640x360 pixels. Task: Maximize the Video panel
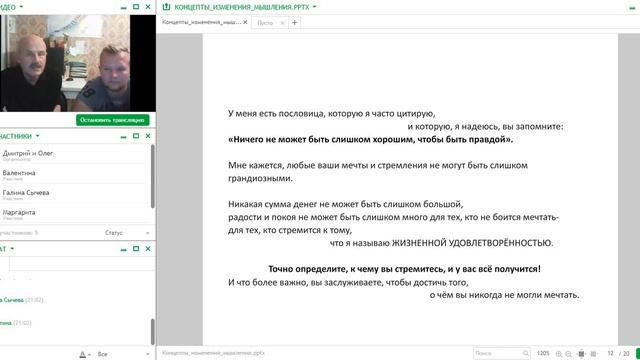click(x=136, y=7)
